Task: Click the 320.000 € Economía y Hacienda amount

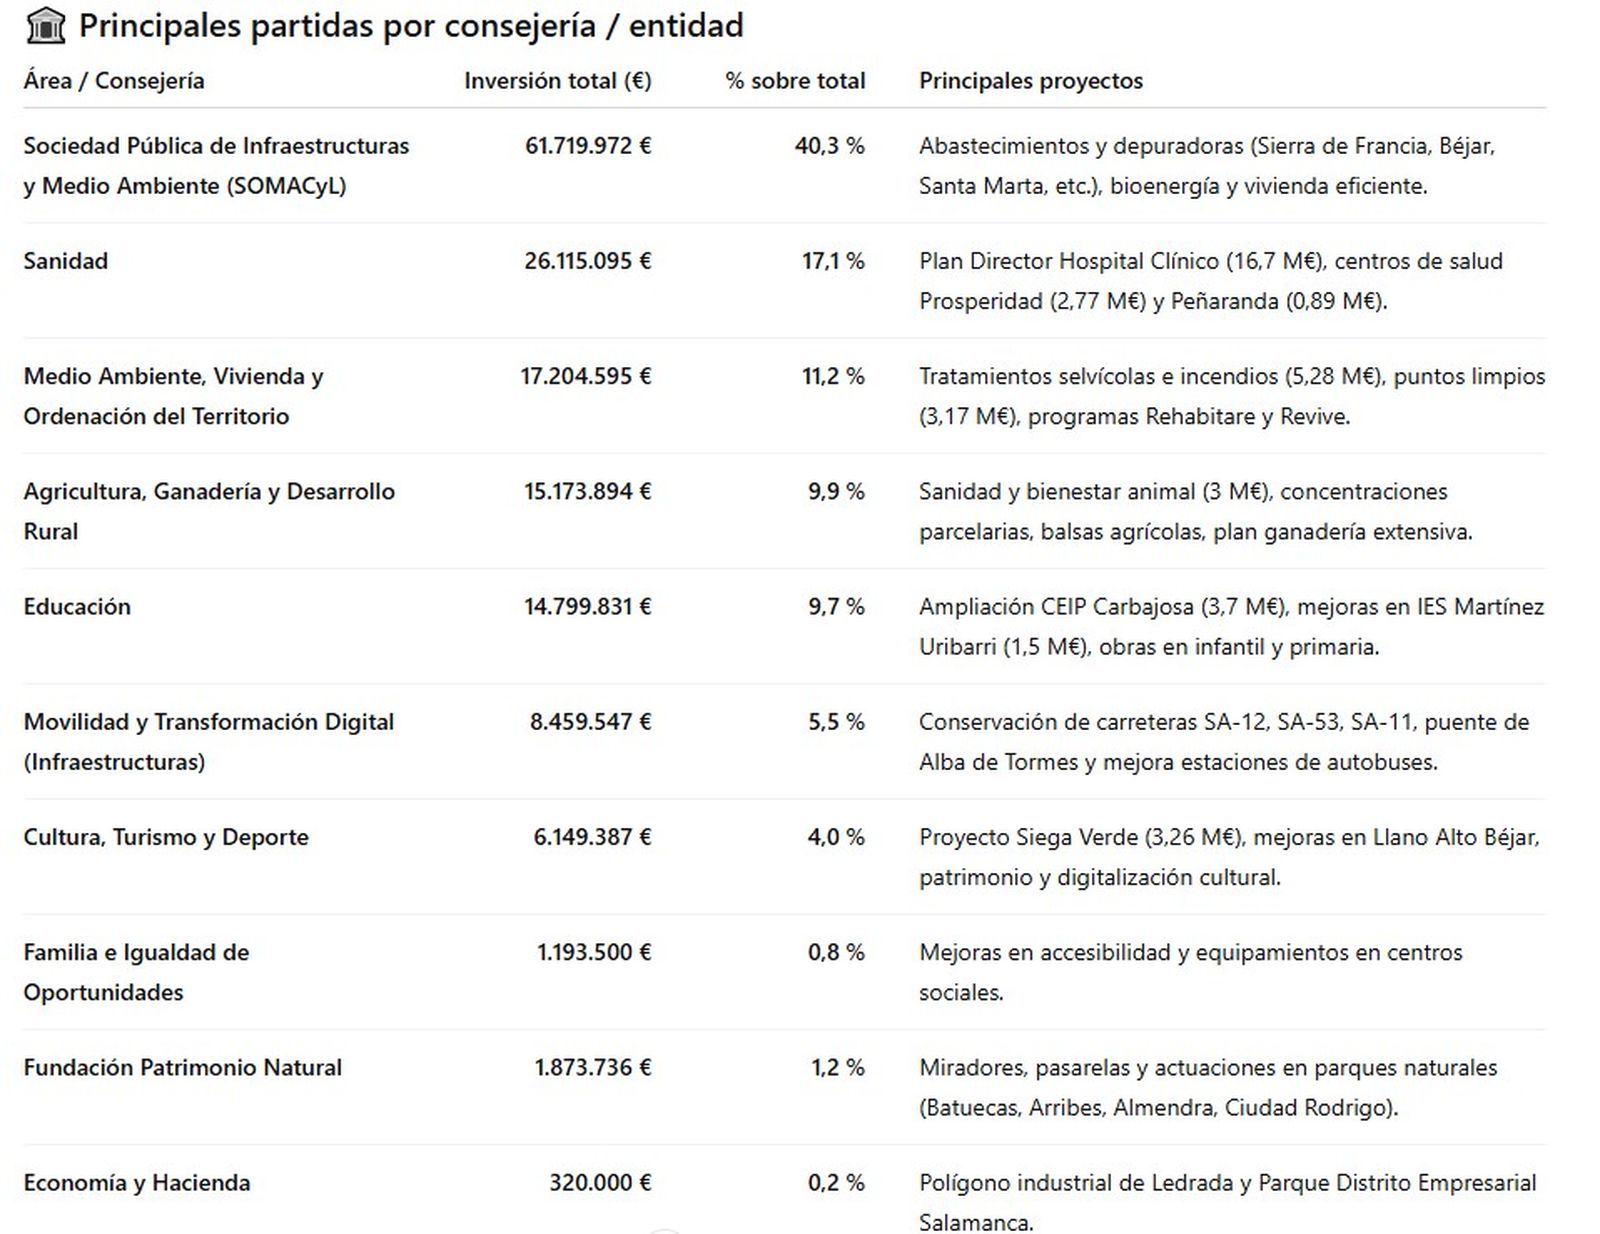Action: [600, 1182]
